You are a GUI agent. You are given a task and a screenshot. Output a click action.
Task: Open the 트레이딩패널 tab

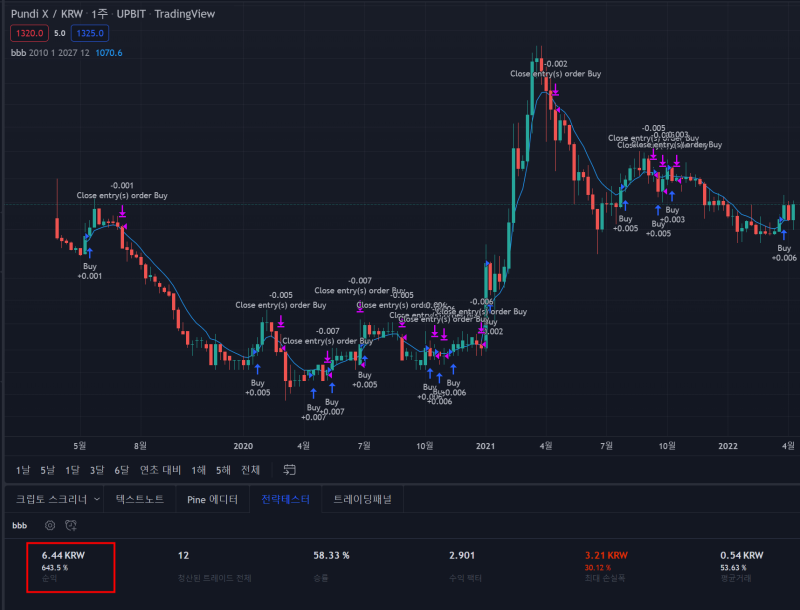coord(362,499)
